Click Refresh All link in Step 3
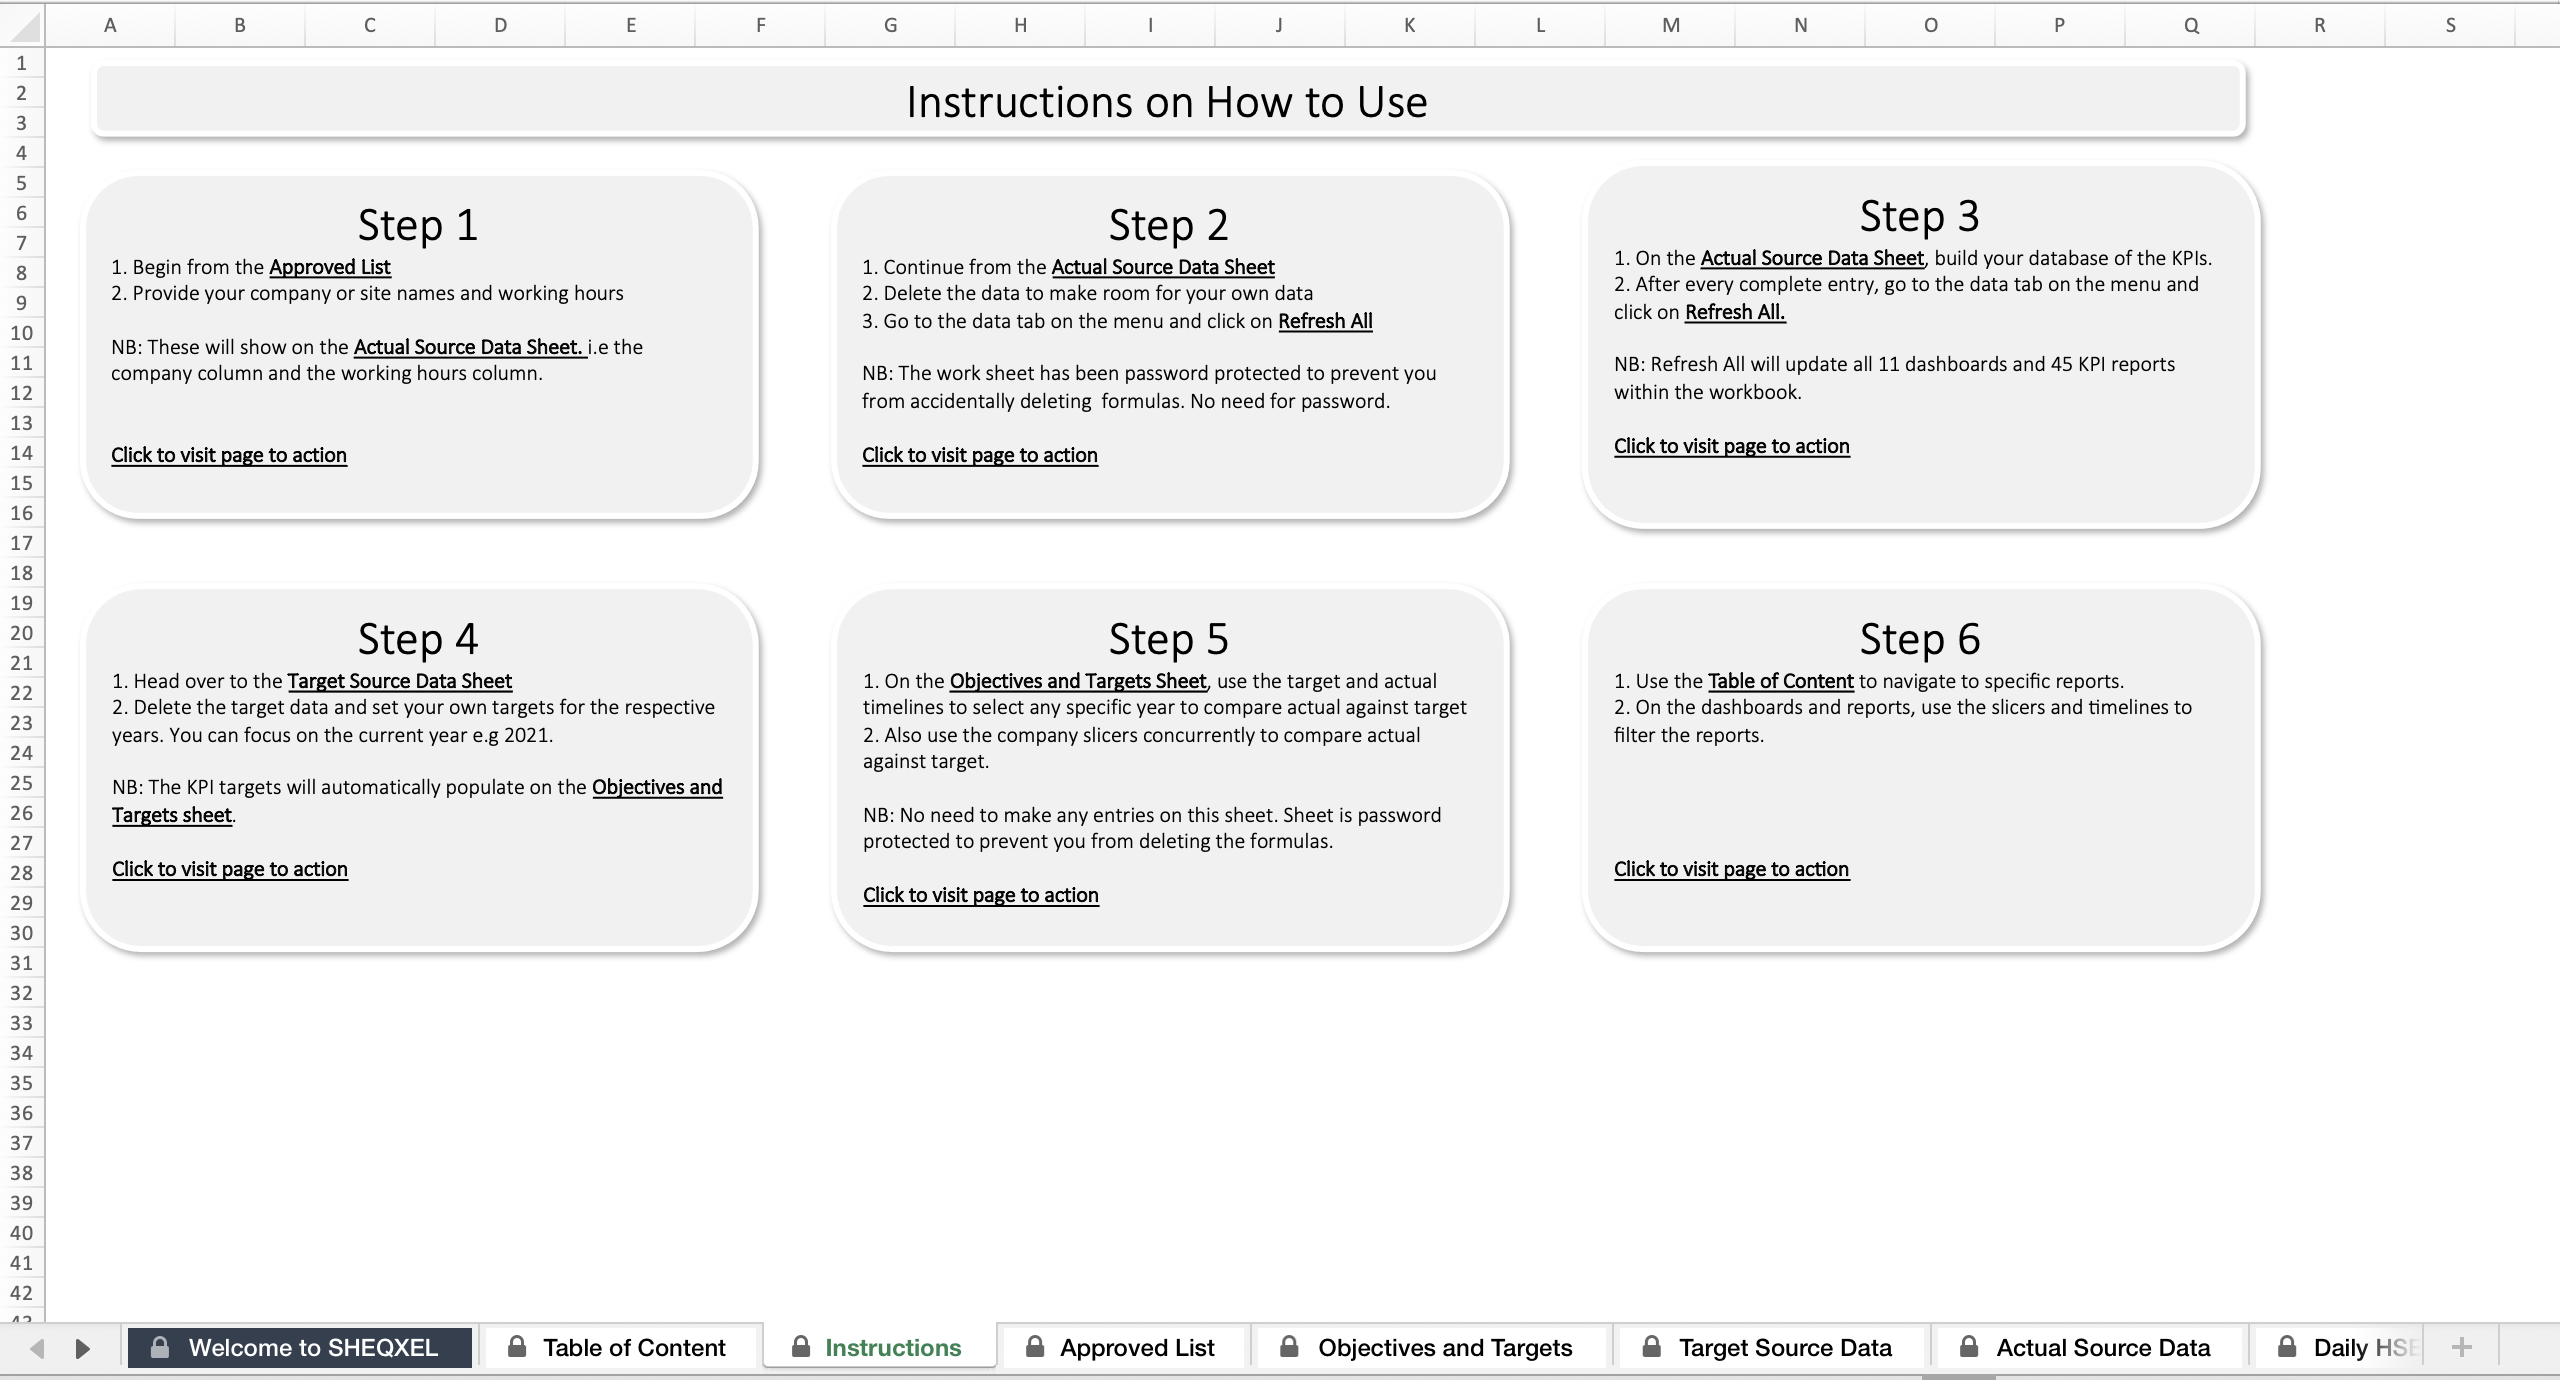 [1735, 312]
